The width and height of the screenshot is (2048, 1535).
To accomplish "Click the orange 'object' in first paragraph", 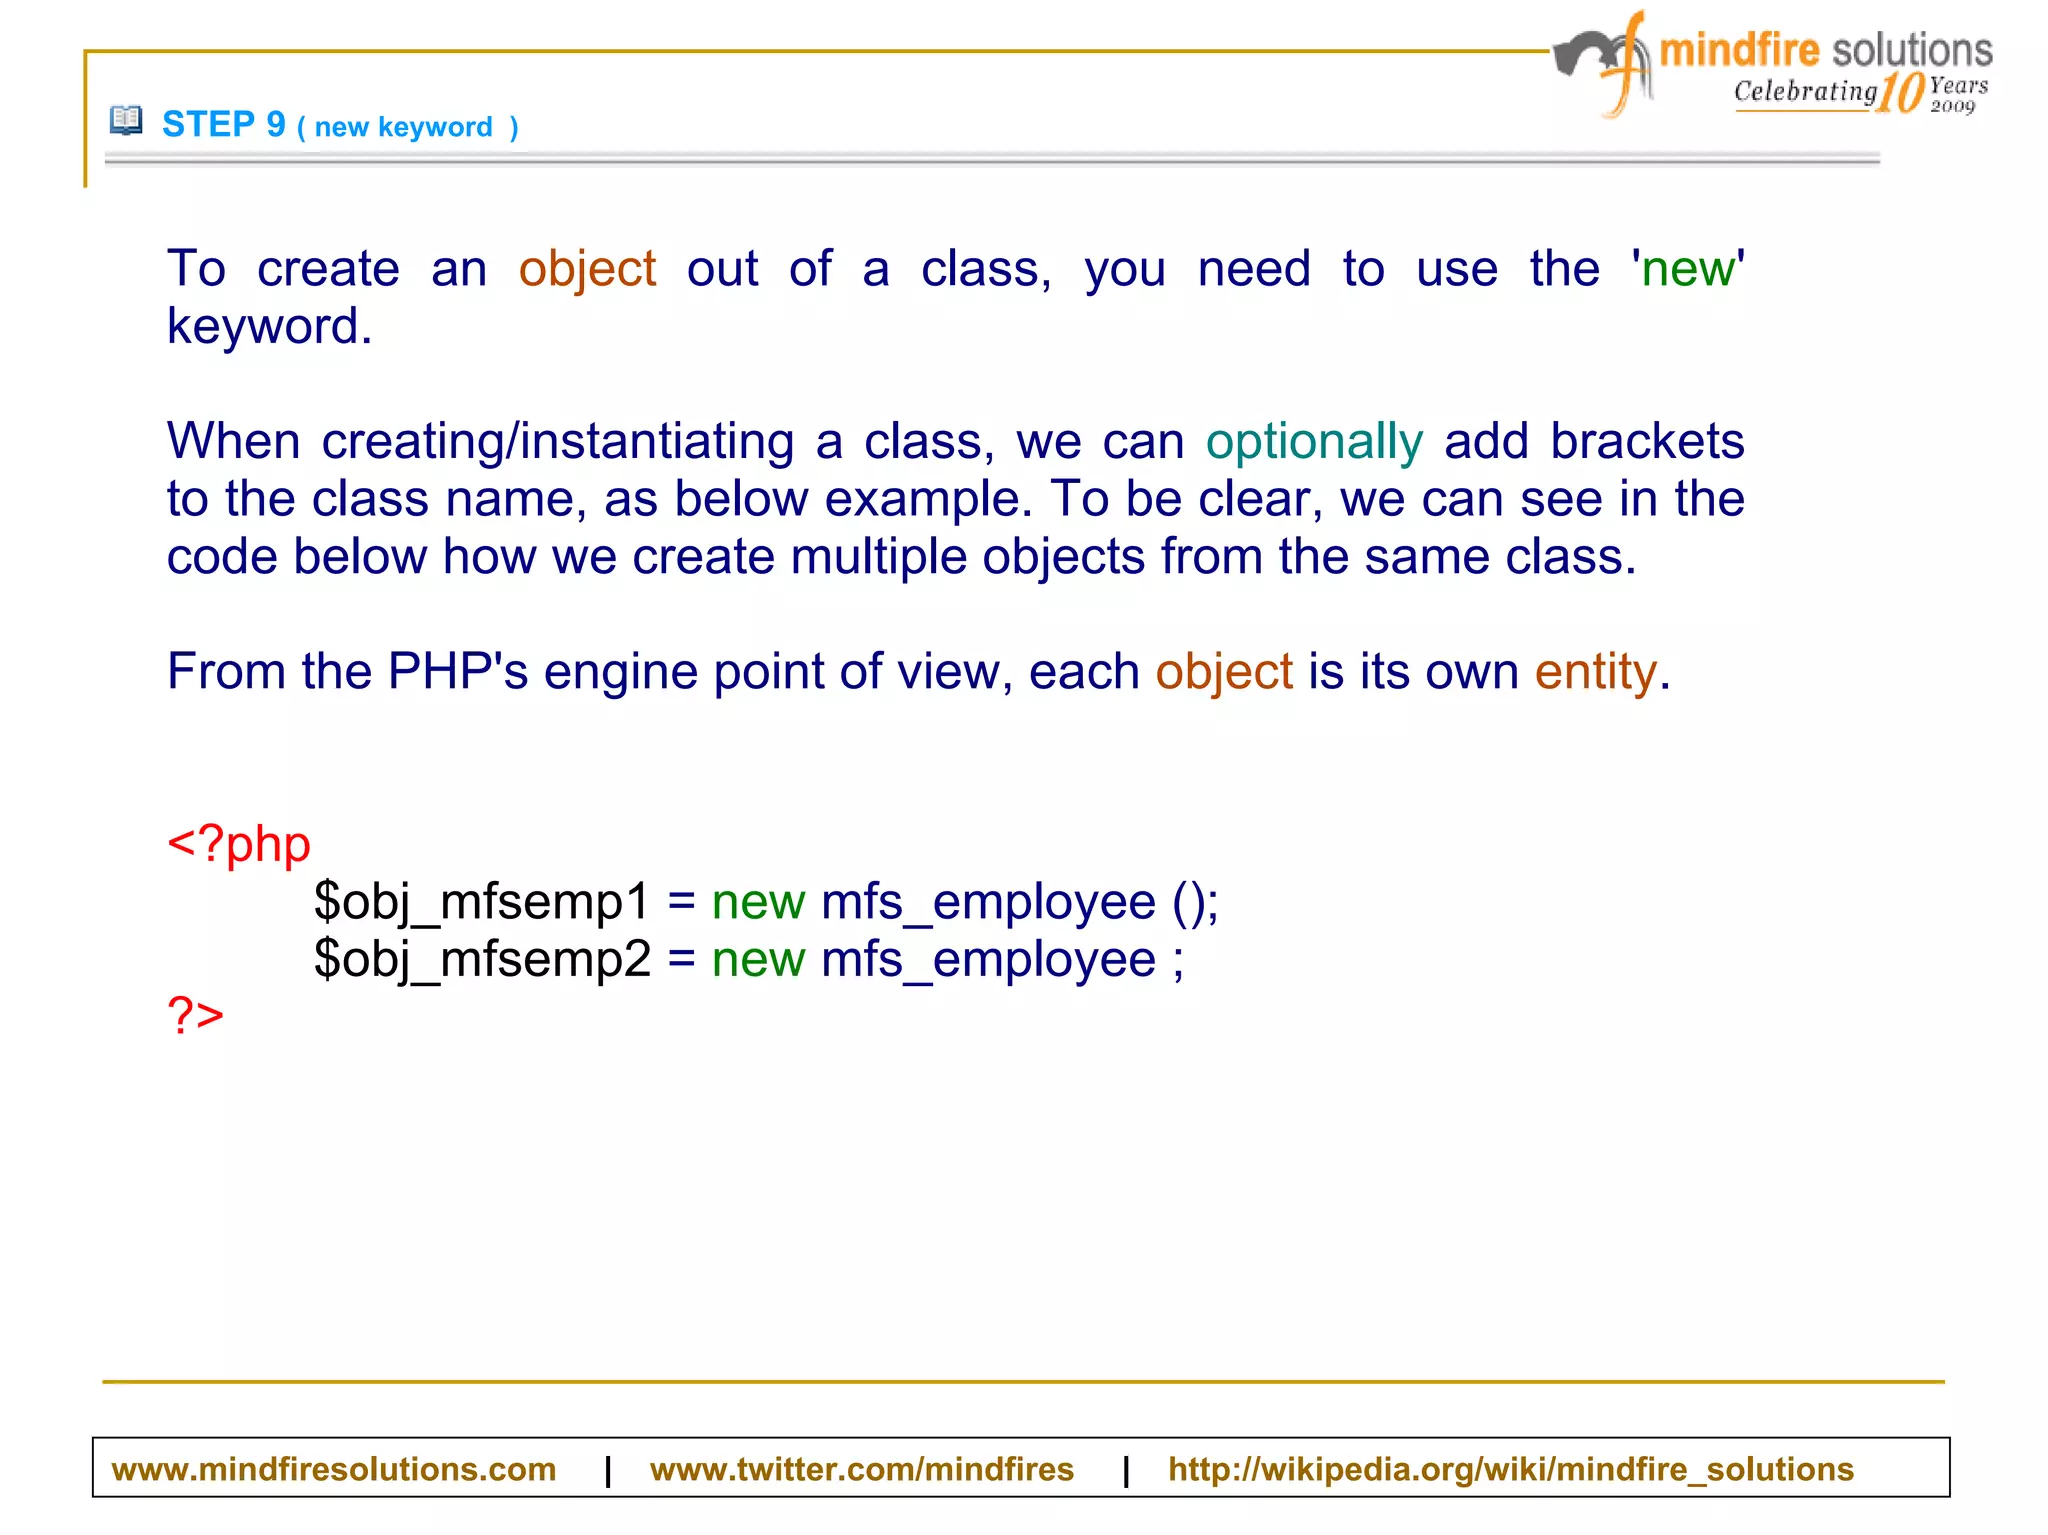I will point(587,270).
